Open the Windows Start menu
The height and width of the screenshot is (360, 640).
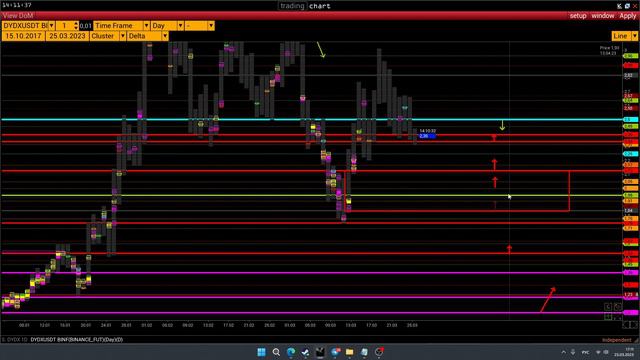(x=261, y=351)
